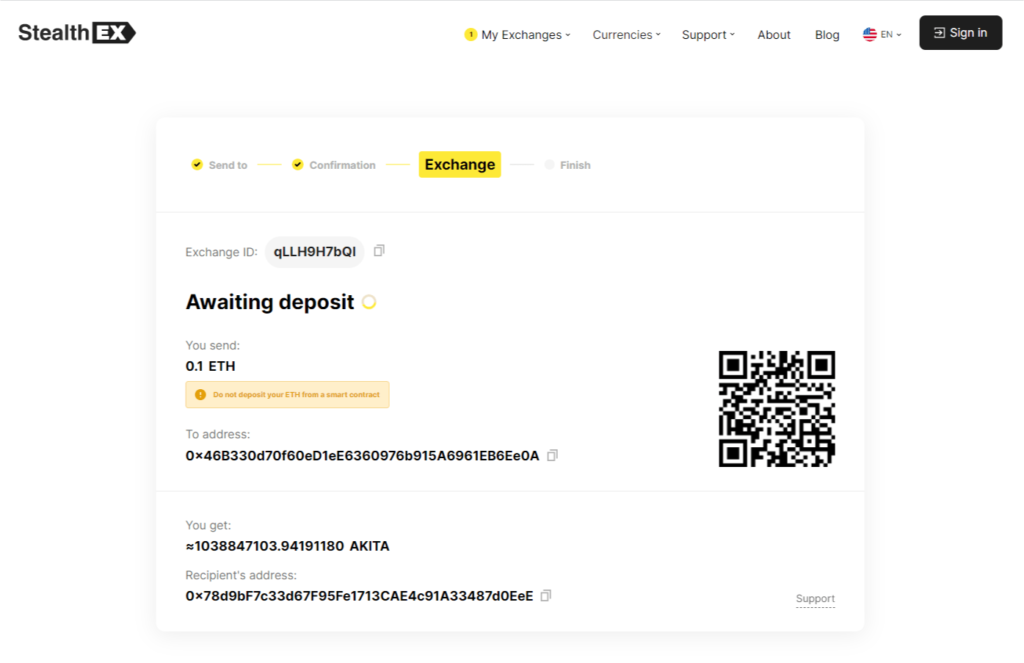Click the Awaiting deposit loading spinner
This screenshot has height=663, width=1024.
tap(369, 302)
